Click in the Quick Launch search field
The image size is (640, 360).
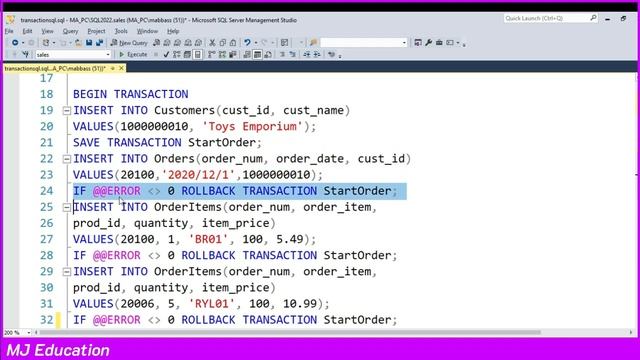(x=546, y=18)
